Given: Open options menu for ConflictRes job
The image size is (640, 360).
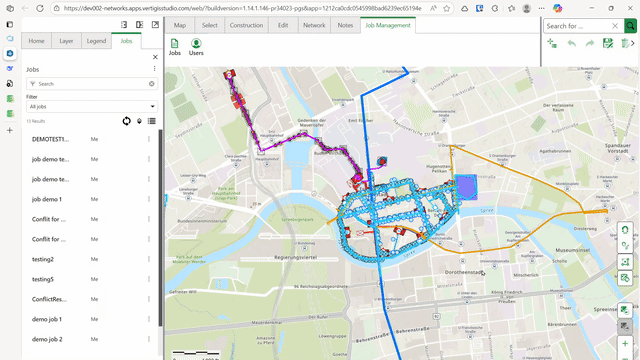Looking at the screenshot, I should tap(149, 299).
